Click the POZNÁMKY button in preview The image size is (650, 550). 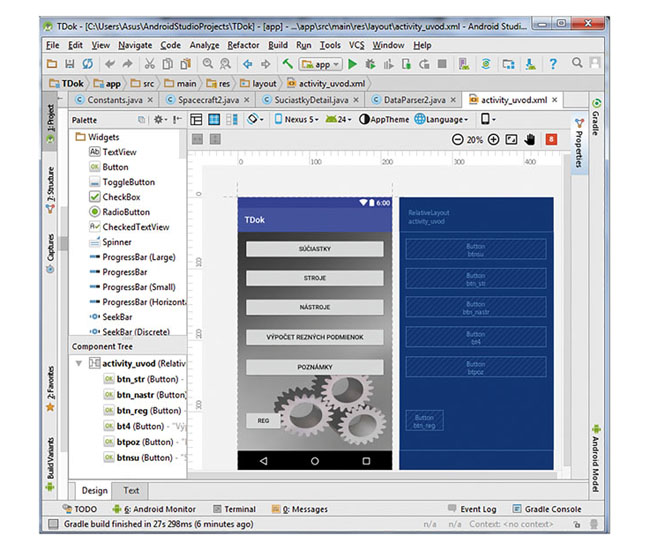pyautogui.click(x=315, y=367)
